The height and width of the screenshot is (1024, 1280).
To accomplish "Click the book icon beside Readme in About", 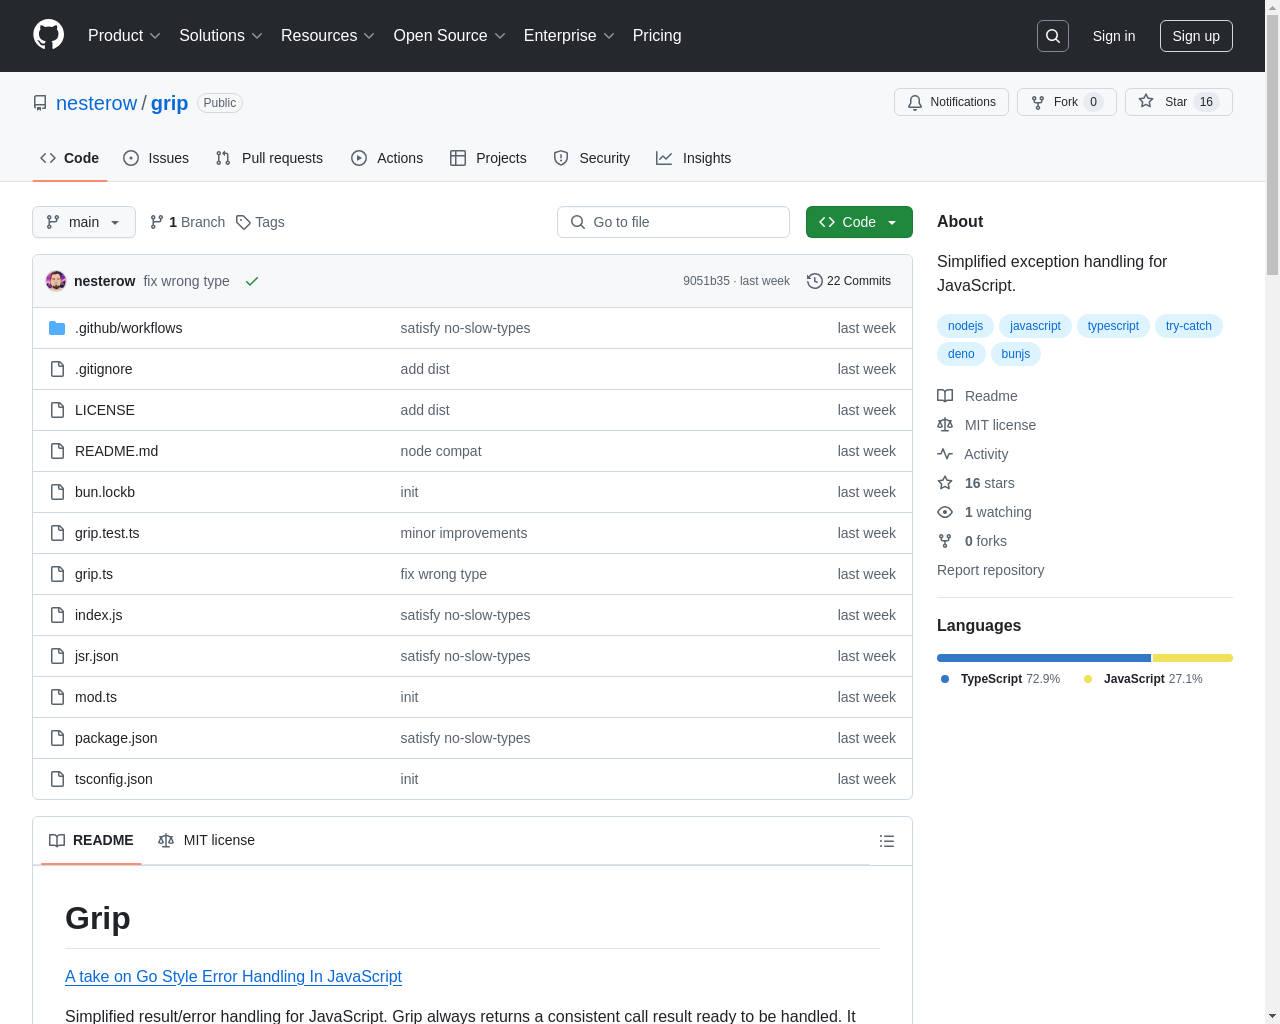I will coord(945,396).
